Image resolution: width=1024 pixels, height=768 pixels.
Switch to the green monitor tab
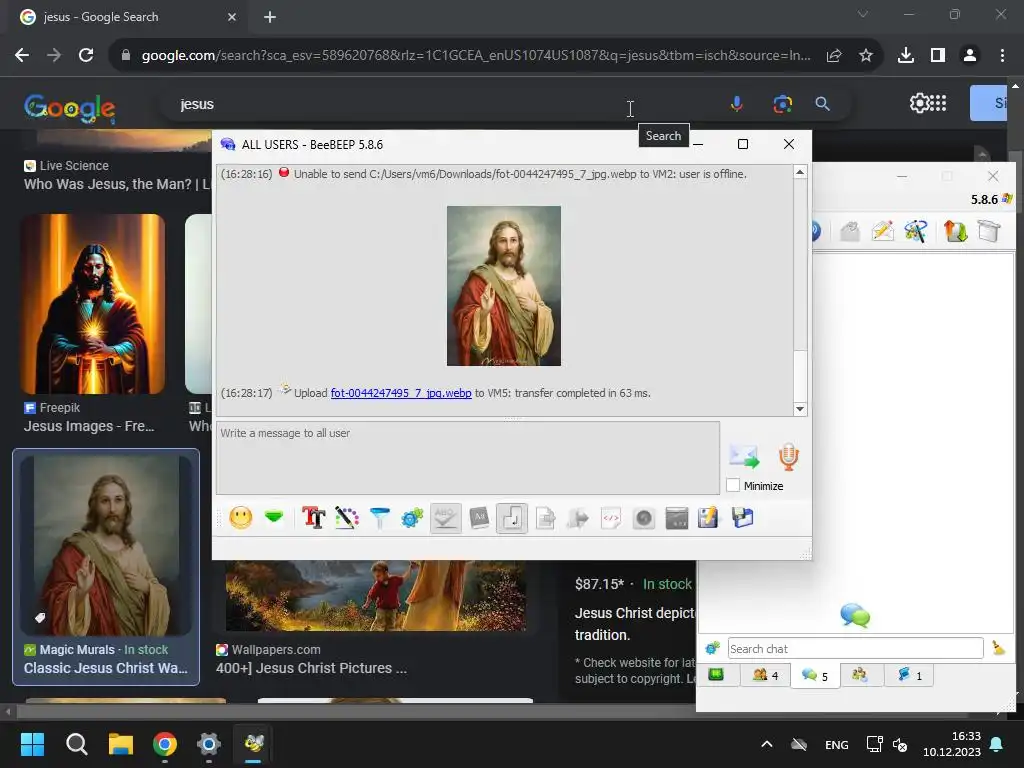coord(717,675)
